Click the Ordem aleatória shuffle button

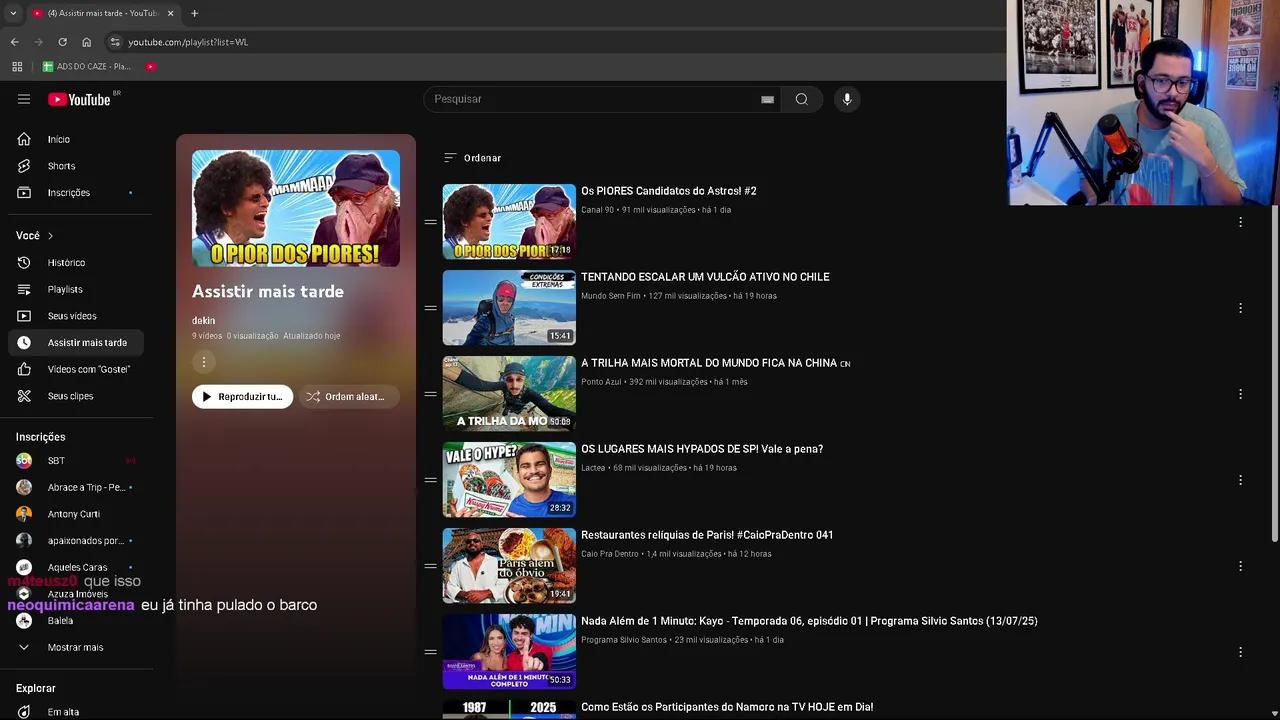tap(348, 397)
